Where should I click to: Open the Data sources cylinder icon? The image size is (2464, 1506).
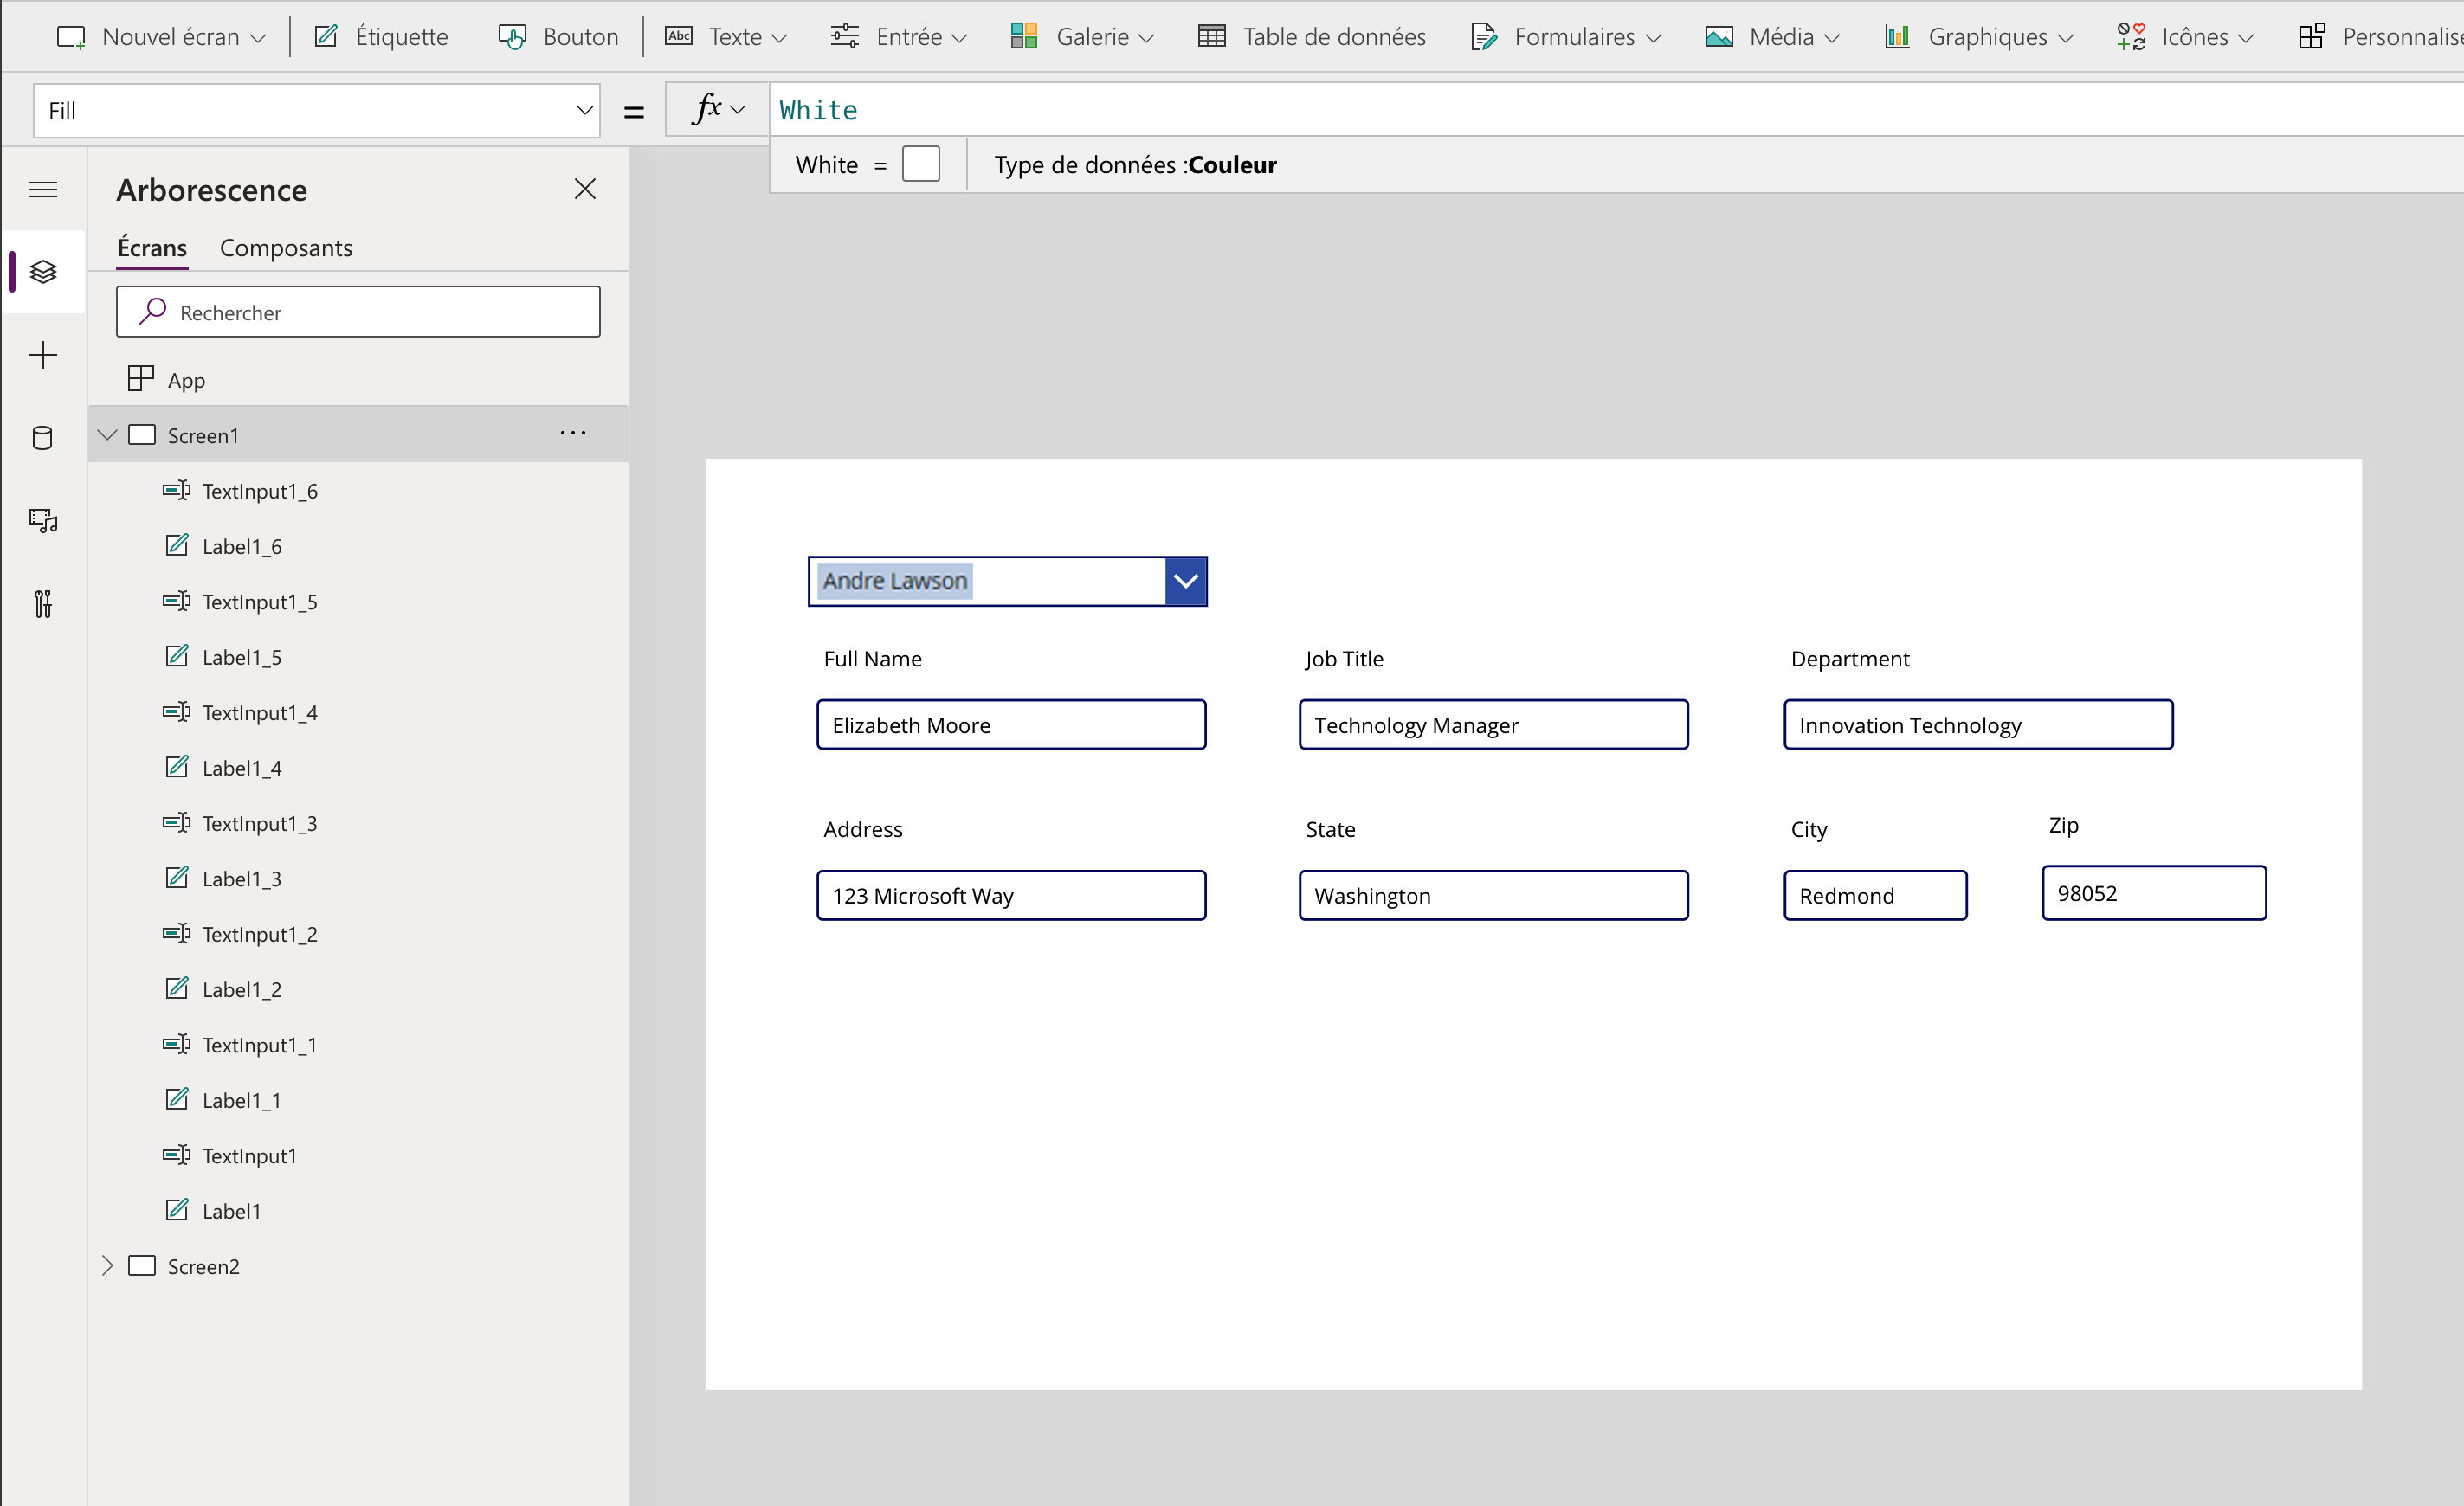click(43, 438)
